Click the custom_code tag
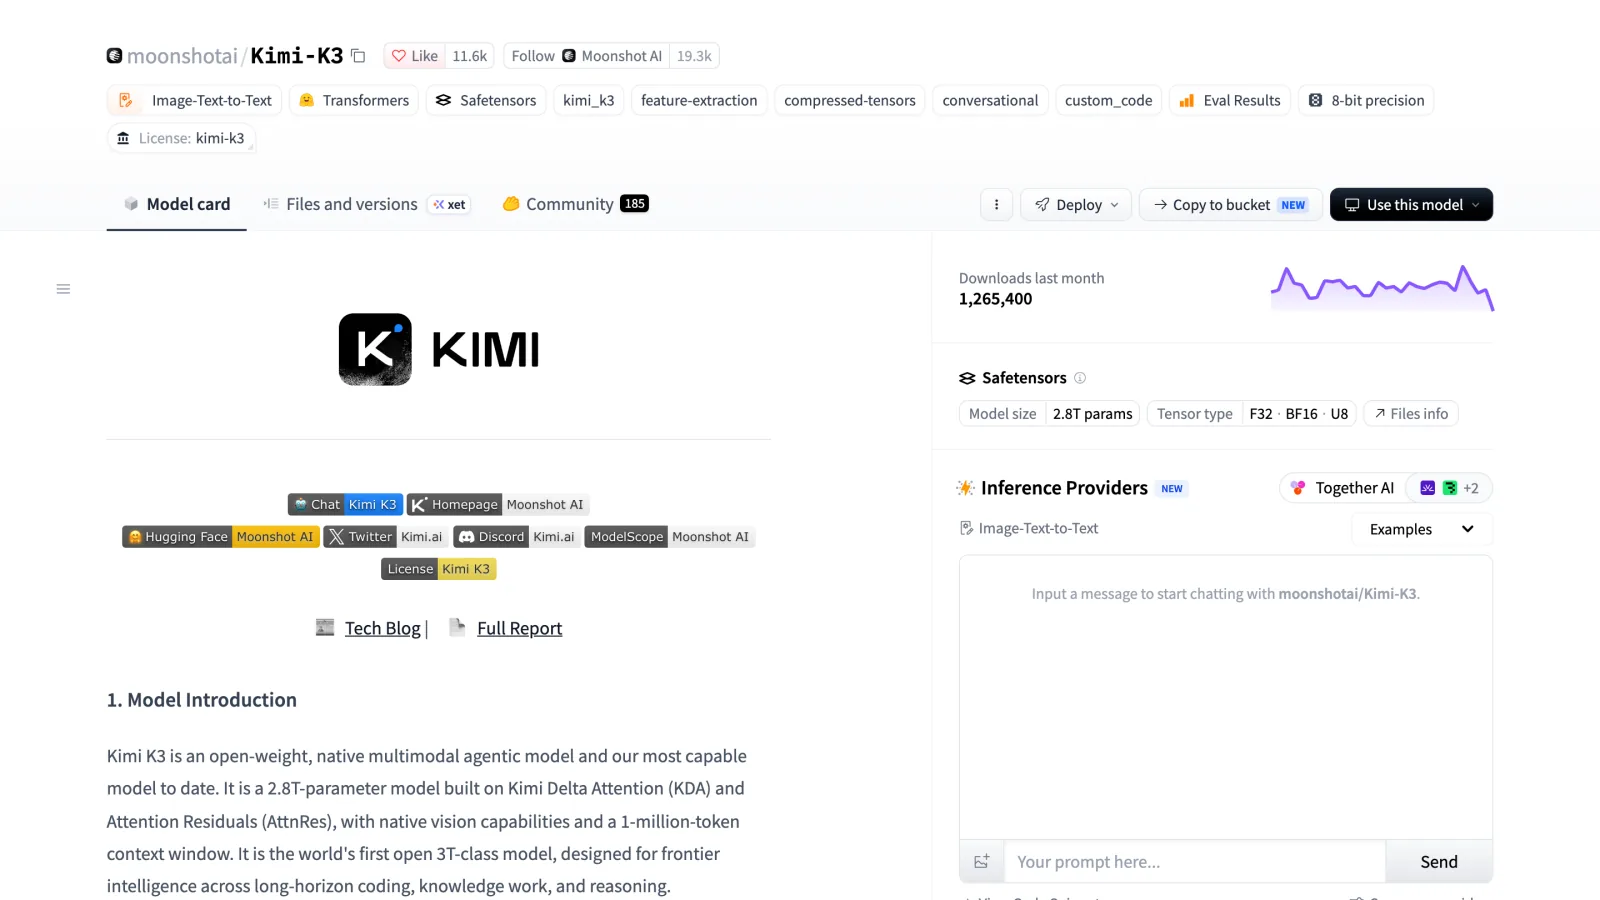The image size is (1600, 900). 1108,101
